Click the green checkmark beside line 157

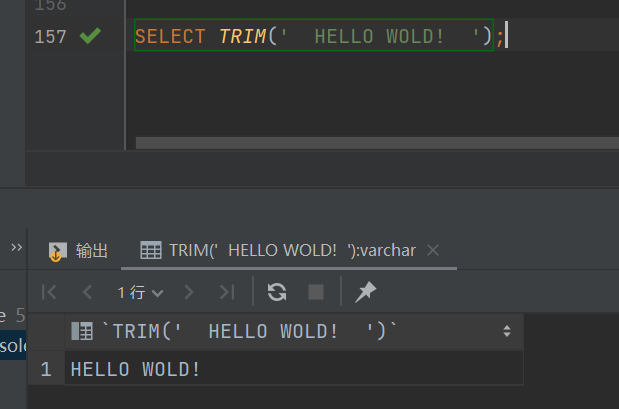coord(90,36)
